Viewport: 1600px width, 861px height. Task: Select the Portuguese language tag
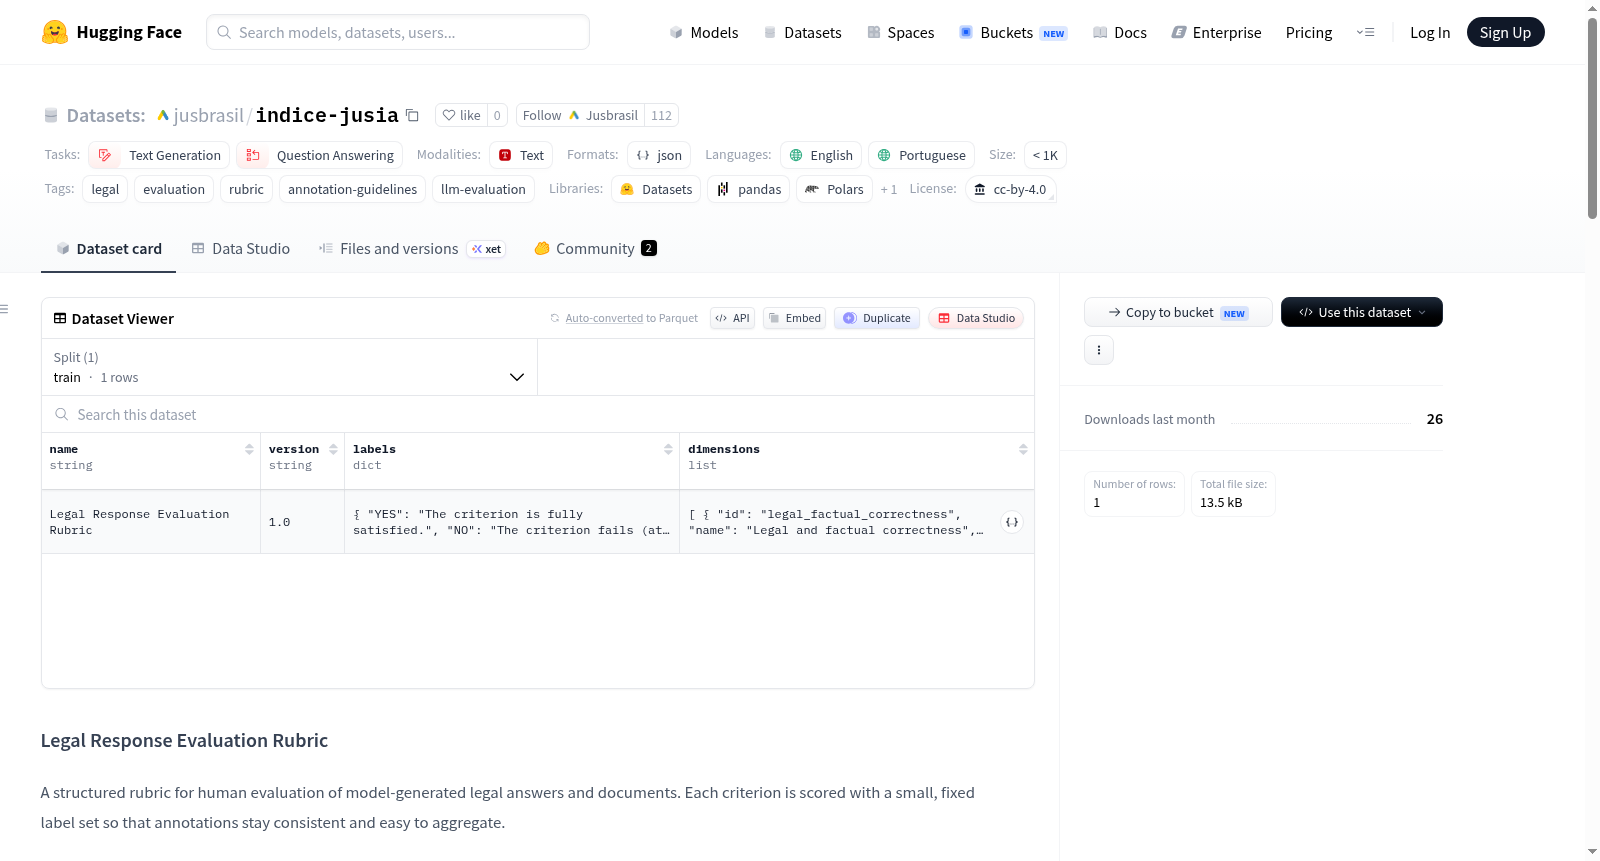tap(922, 155)
